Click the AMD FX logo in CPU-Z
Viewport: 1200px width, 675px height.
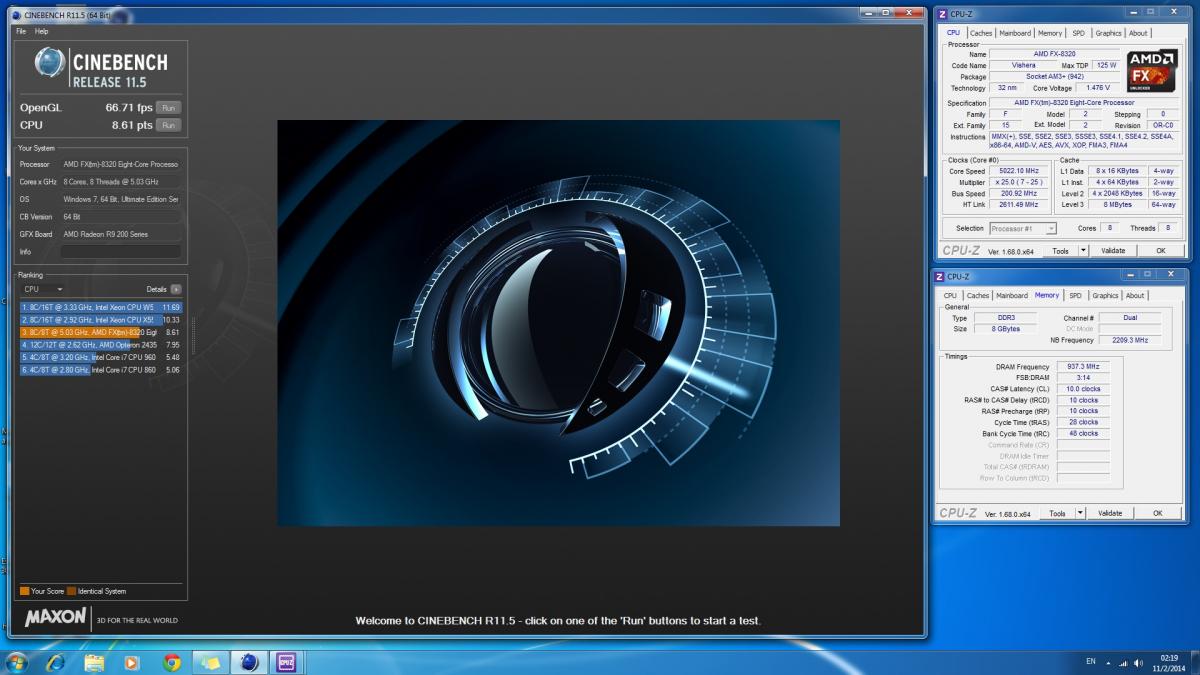(1152, 72)
